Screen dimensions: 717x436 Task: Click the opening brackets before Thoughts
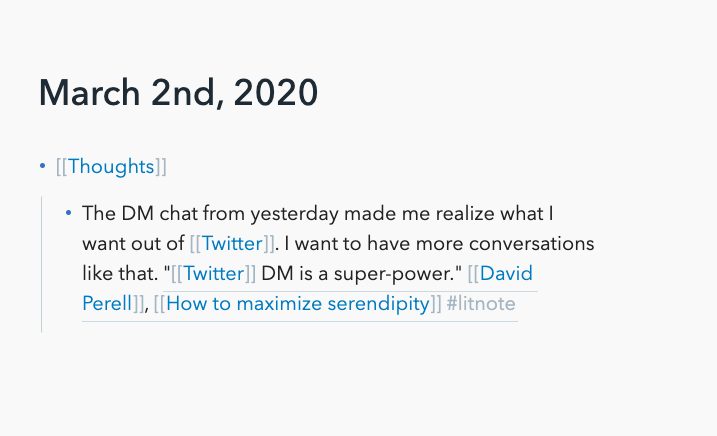[x=61, y=167]
